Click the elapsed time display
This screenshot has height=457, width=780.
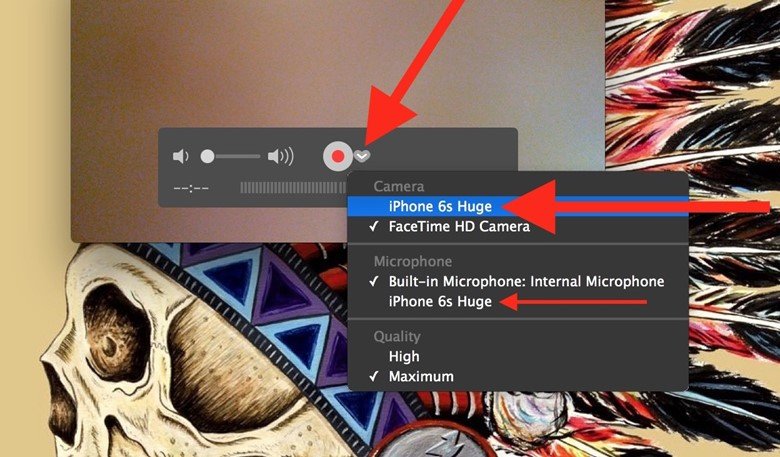pos(191,188)
